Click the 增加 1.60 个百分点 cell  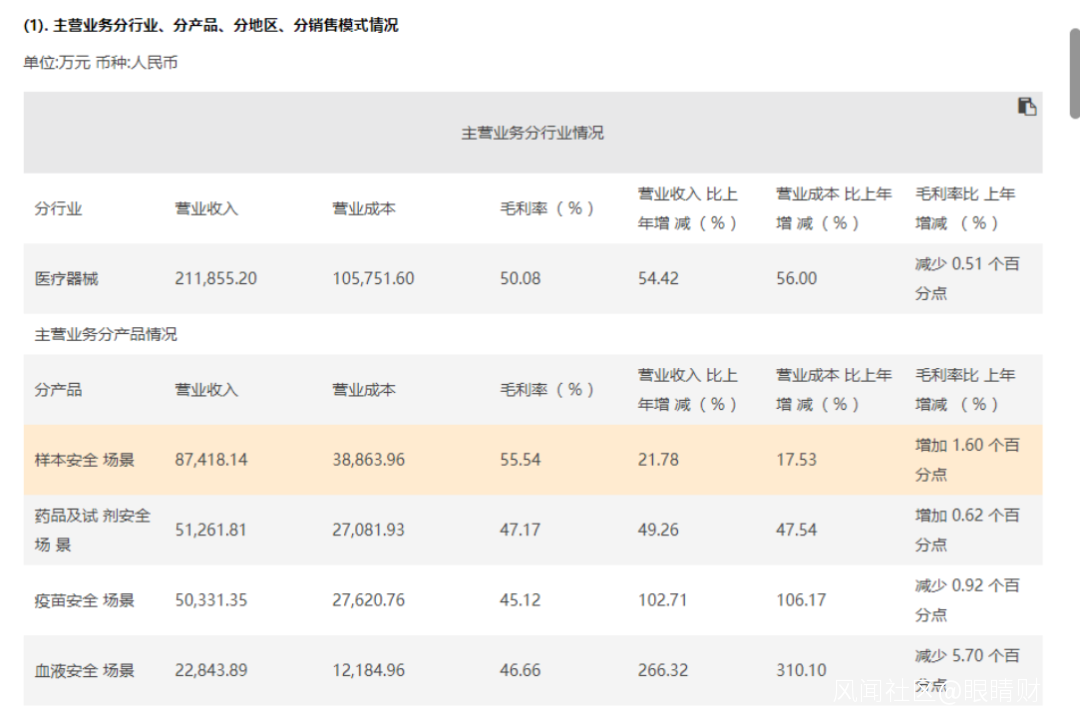coord(967,460)
